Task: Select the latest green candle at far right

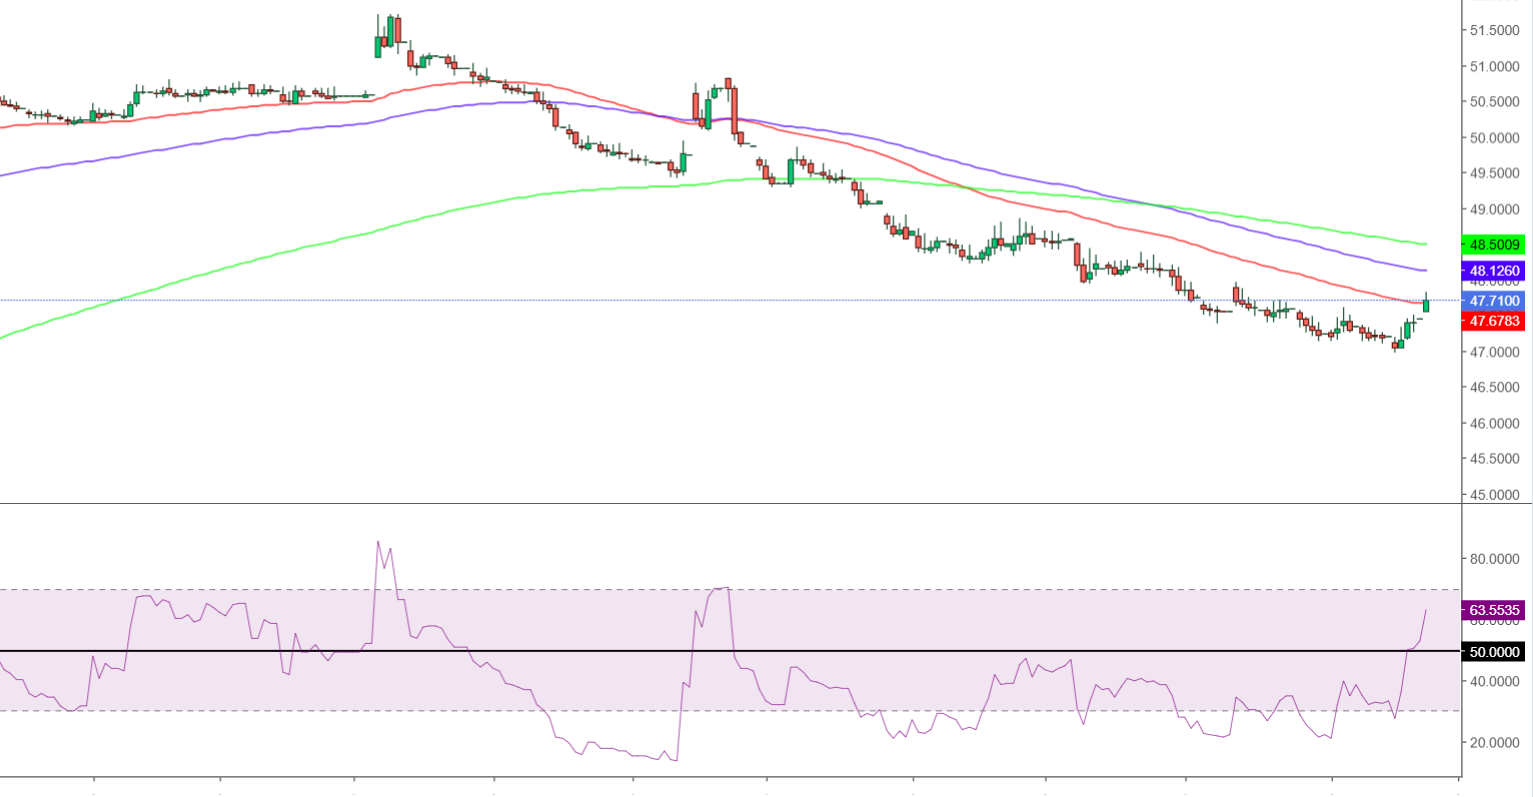Action: click(x=1426, y=304)
